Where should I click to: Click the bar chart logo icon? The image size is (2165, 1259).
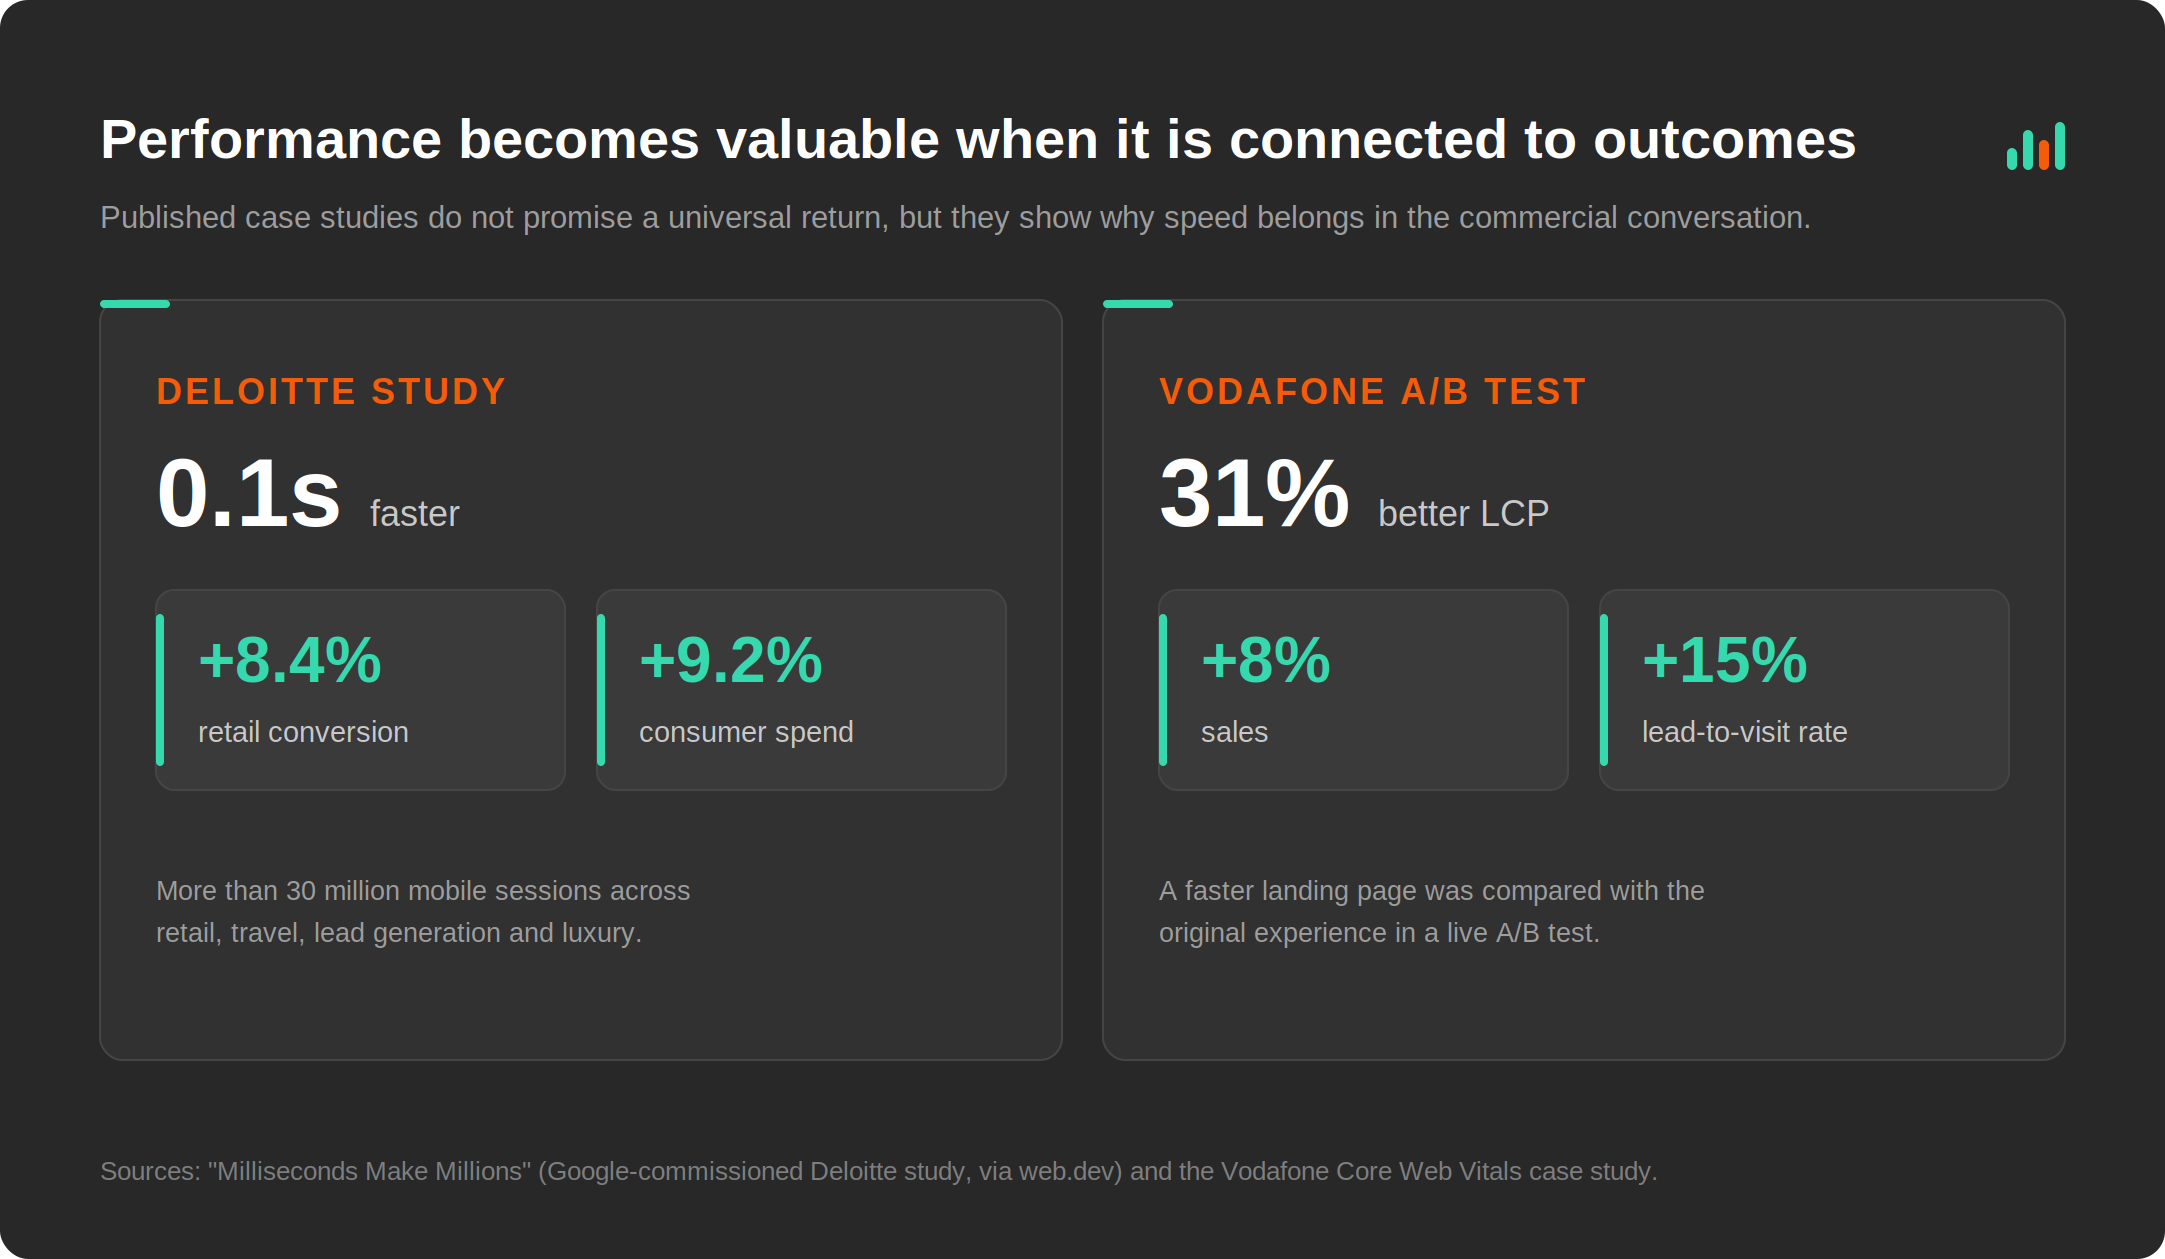2035,146
